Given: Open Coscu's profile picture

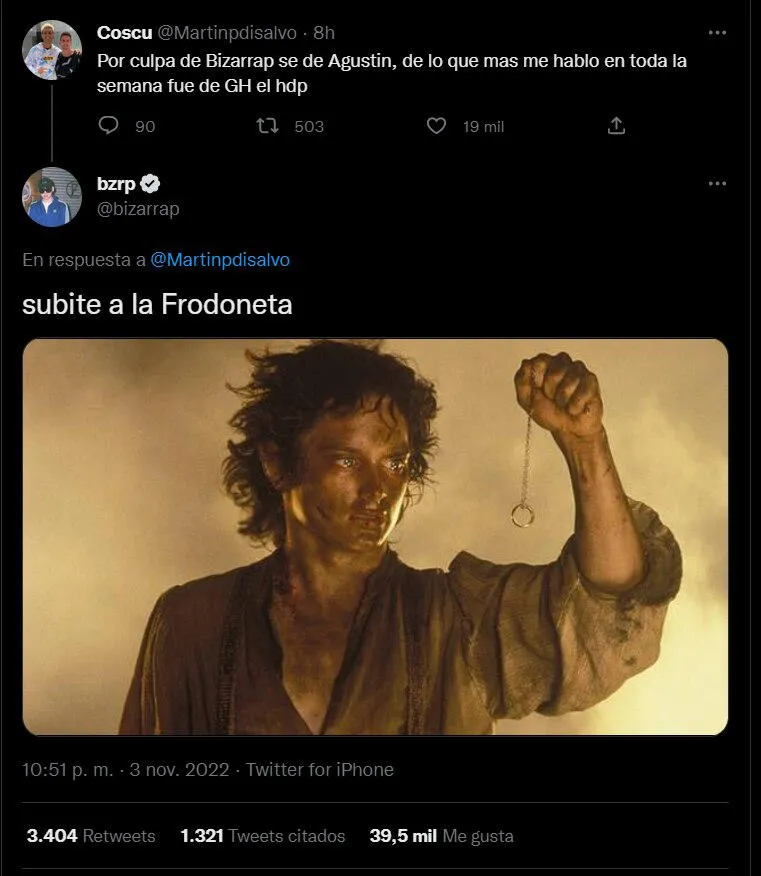Looking at the screenshot, I should pos(52,50).
